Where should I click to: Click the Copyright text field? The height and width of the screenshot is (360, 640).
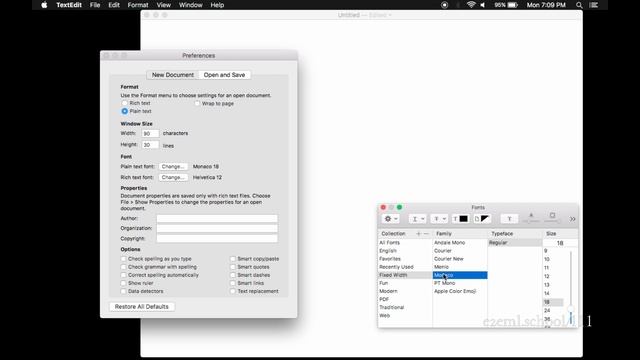coord(217,238)
